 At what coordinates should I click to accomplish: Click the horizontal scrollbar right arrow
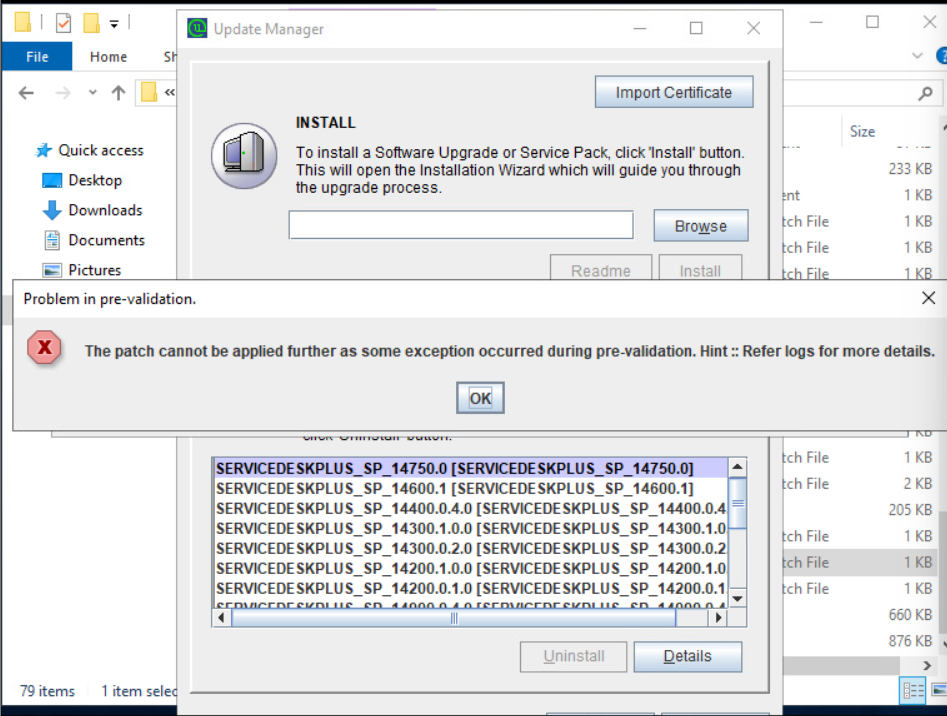pos(718,618)
